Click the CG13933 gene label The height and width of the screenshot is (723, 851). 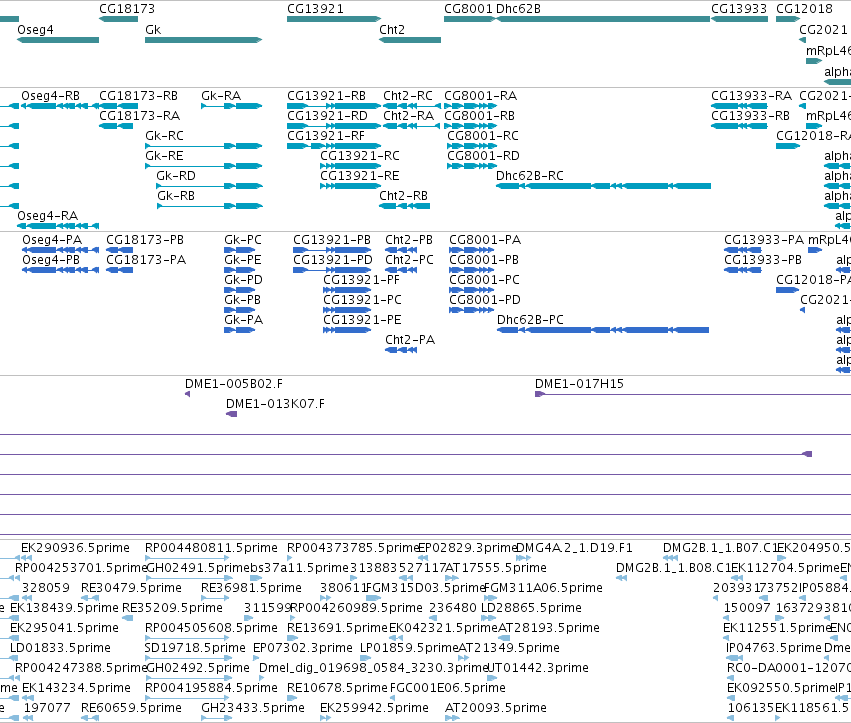[739, 9]
